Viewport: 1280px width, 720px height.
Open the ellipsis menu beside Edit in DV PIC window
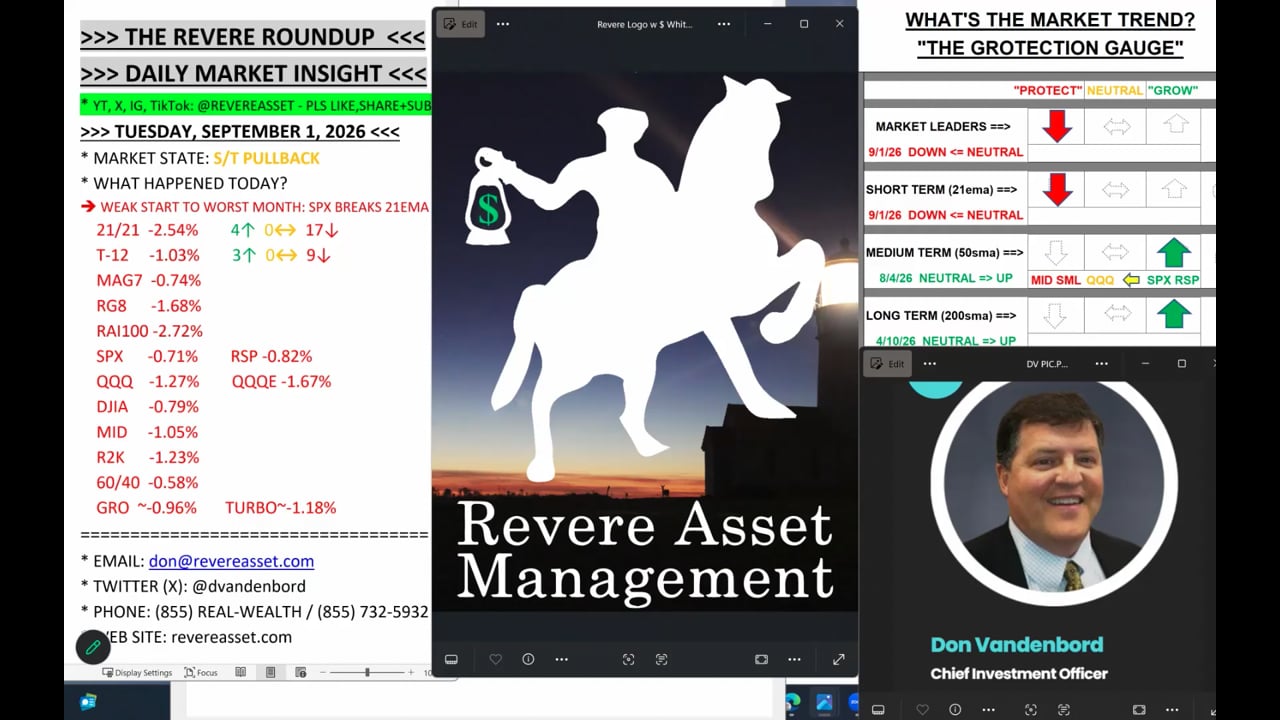tap(930, 364)
